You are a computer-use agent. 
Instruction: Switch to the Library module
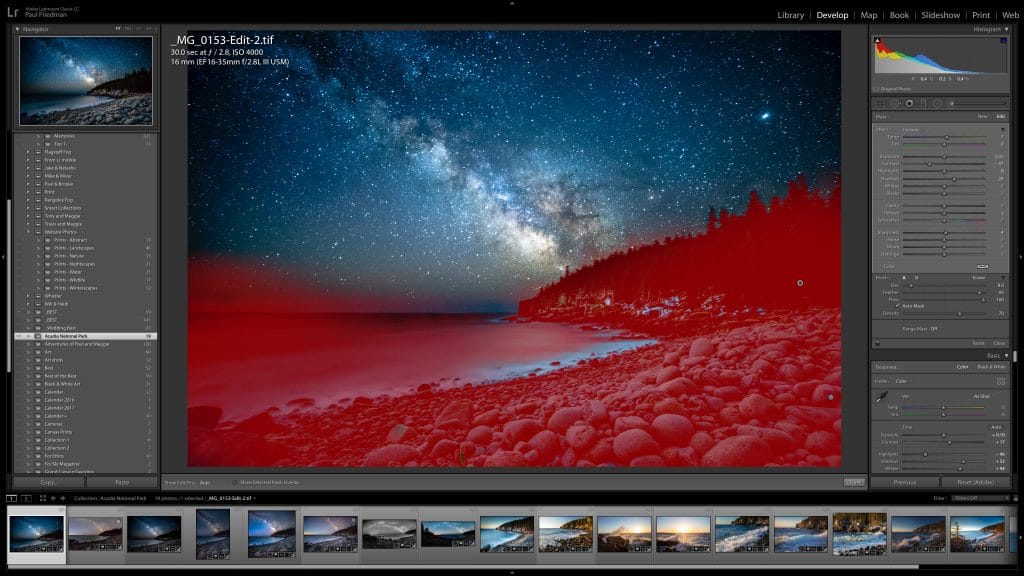[x=791, y=15]
